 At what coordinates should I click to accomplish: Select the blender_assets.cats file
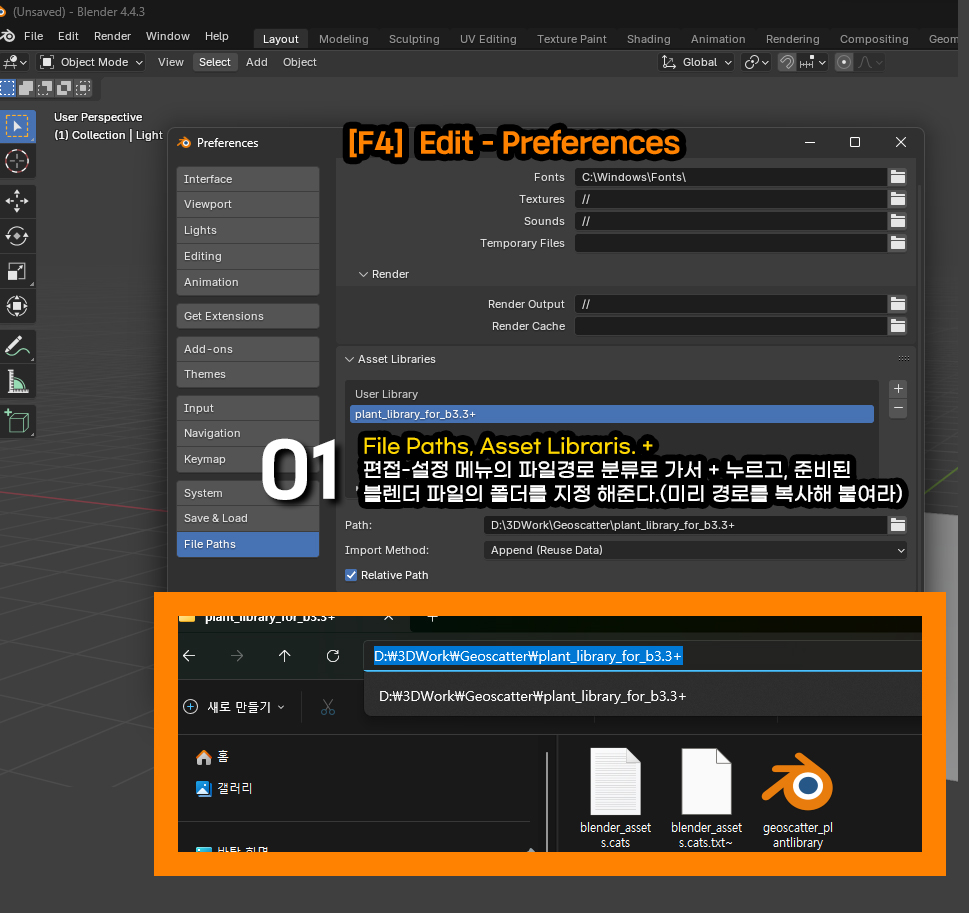pos(616,800)
